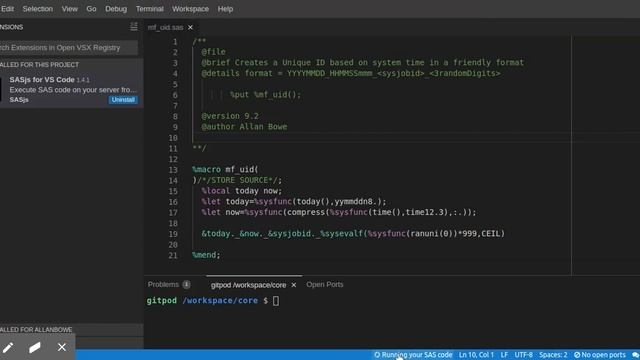Screen dimensions: 640x360
Task: Focus the Search Extensions in Open VSX Registry field
Action: click(69, 47)
